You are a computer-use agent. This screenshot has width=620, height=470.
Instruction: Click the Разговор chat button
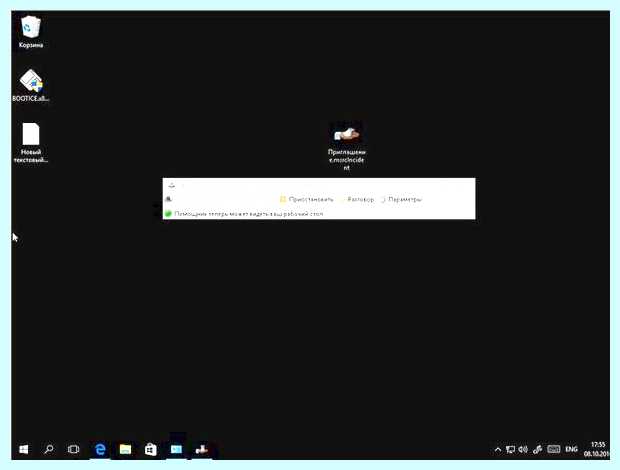coord(357,199)
